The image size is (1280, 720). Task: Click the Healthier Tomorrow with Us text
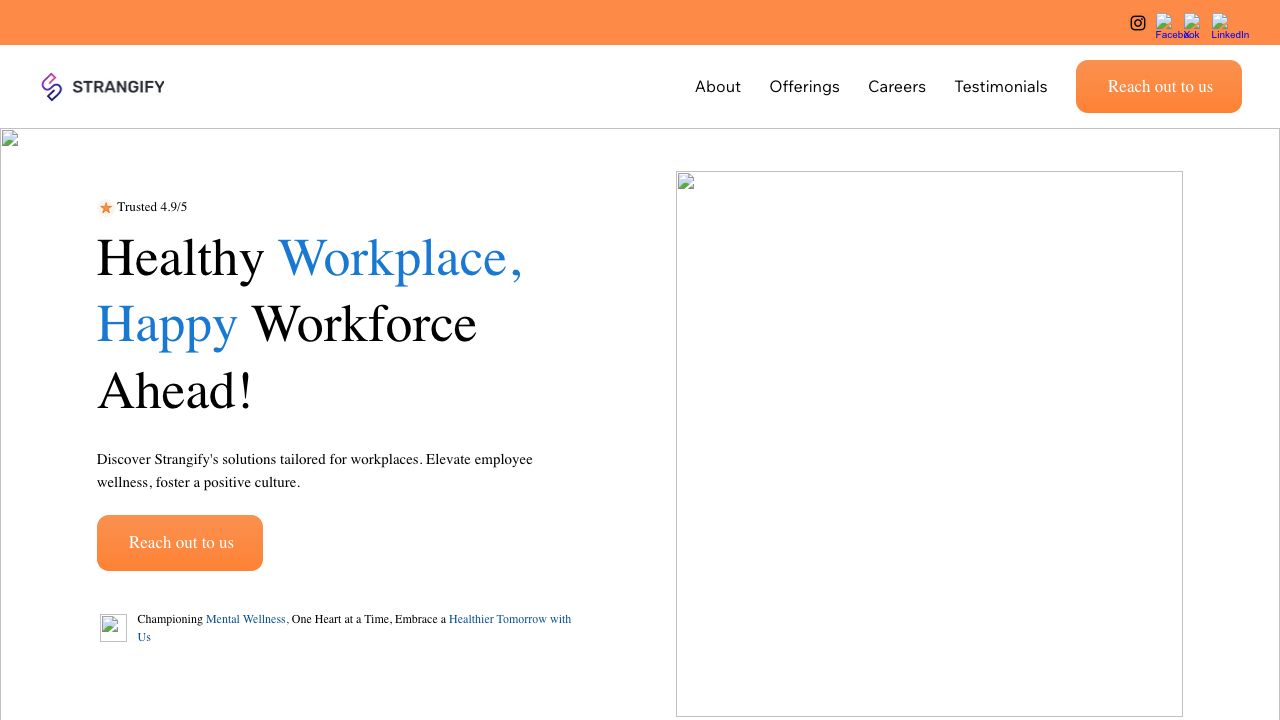509,620
